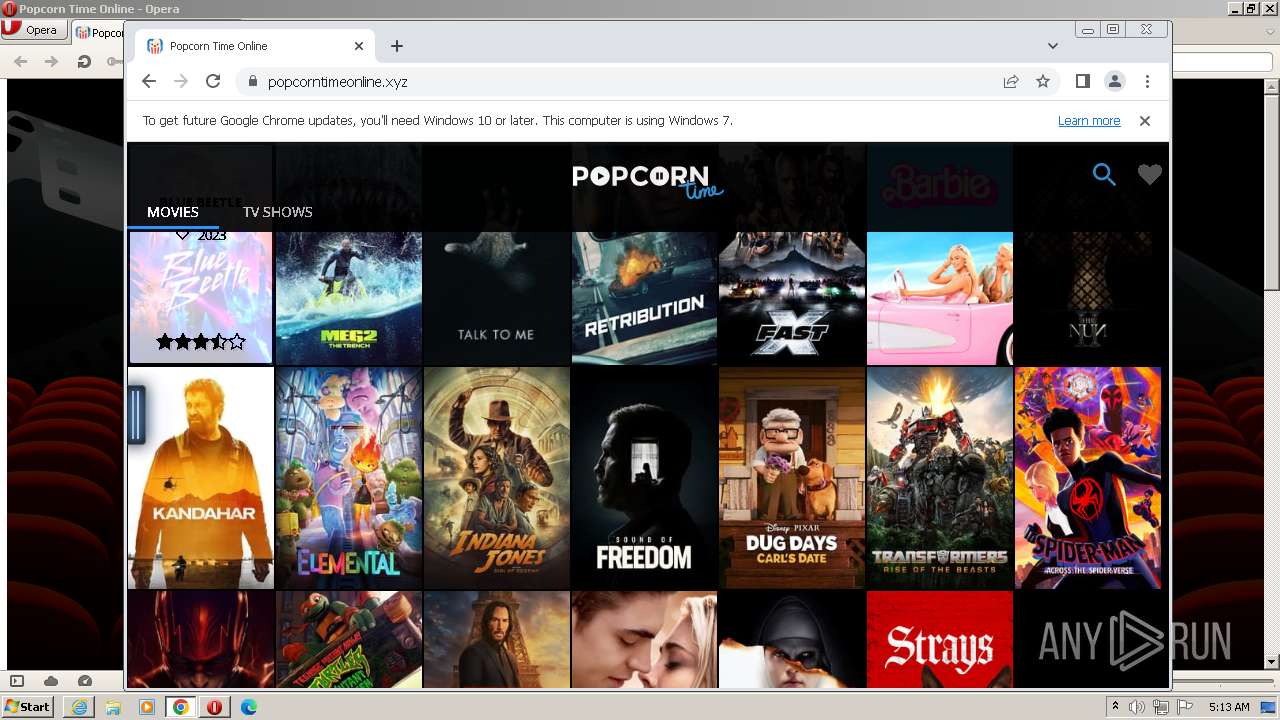Open Windows Explorer folder in taskbar
1280x720 pixels.
[x=113, y=707]
